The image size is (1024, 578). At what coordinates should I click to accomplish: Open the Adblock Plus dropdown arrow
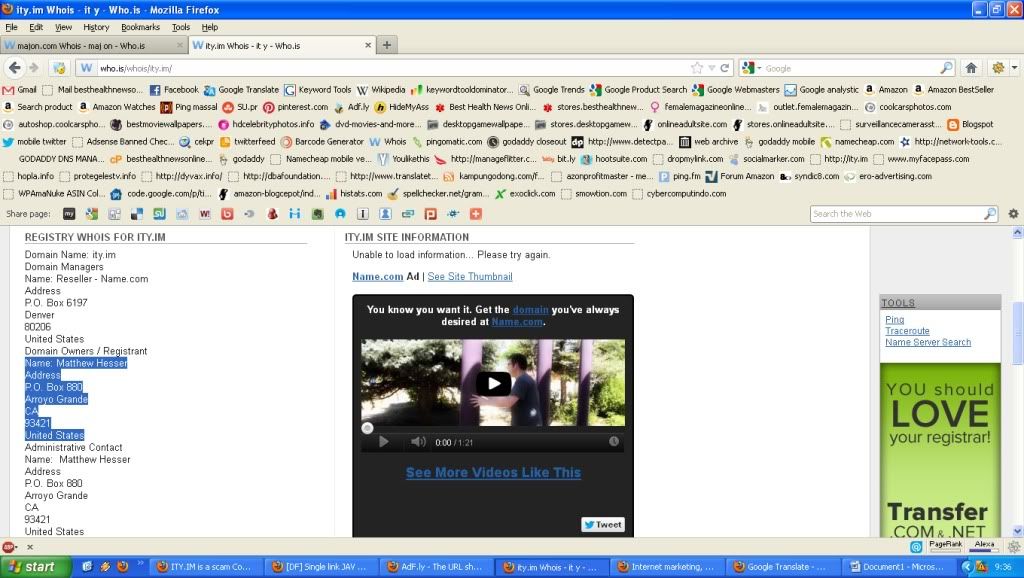coord(17,547)
